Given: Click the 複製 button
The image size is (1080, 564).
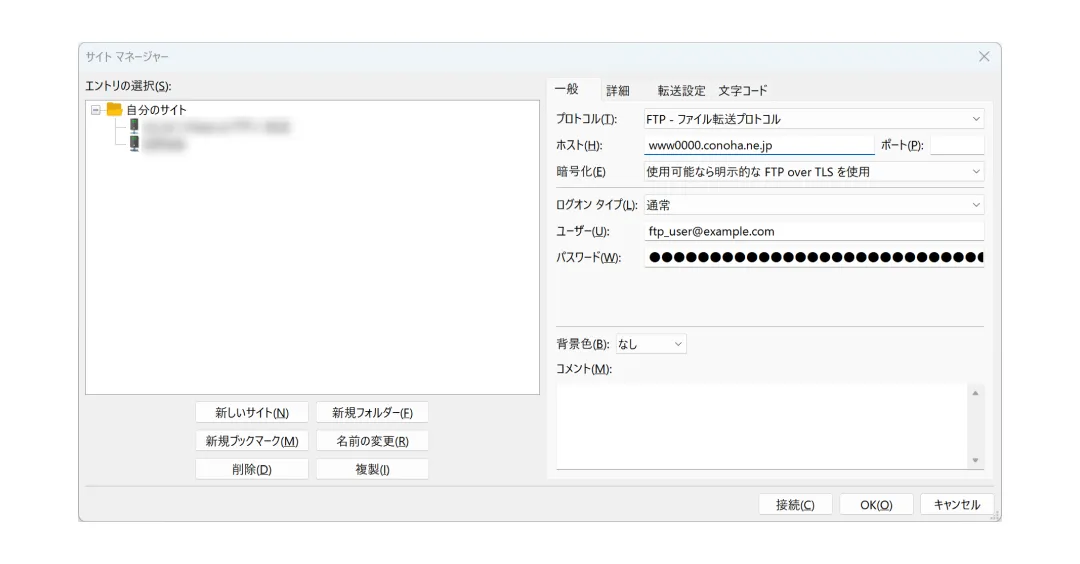Looking at the screenshot, I should click(373, 469).
